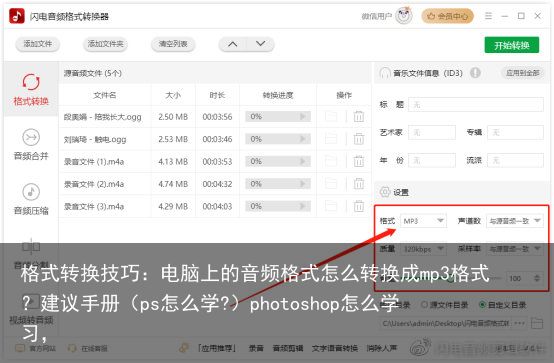The image size is (554, 363).
Task: Move selected file down with down arrow
Action: 260,44
